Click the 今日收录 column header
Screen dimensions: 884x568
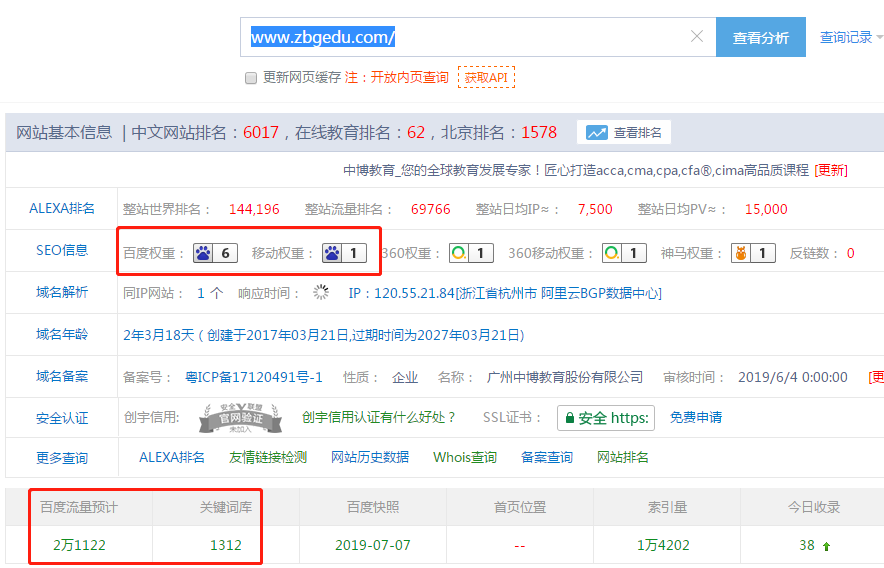click(x=814, y=508)
